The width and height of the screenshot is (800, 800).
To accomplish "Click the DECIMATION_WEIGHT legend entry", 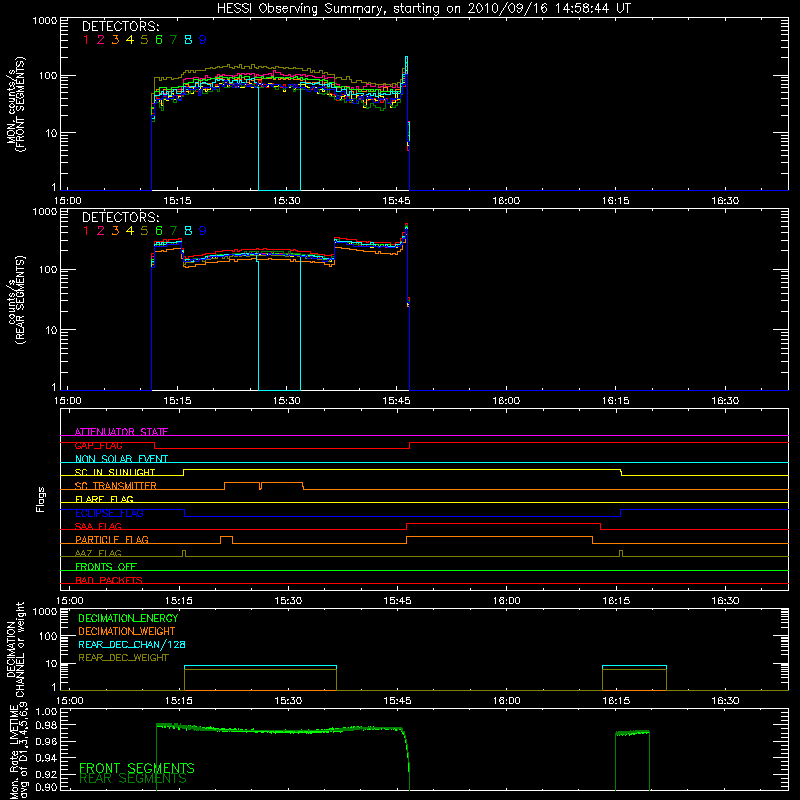I will click(127, 632).
